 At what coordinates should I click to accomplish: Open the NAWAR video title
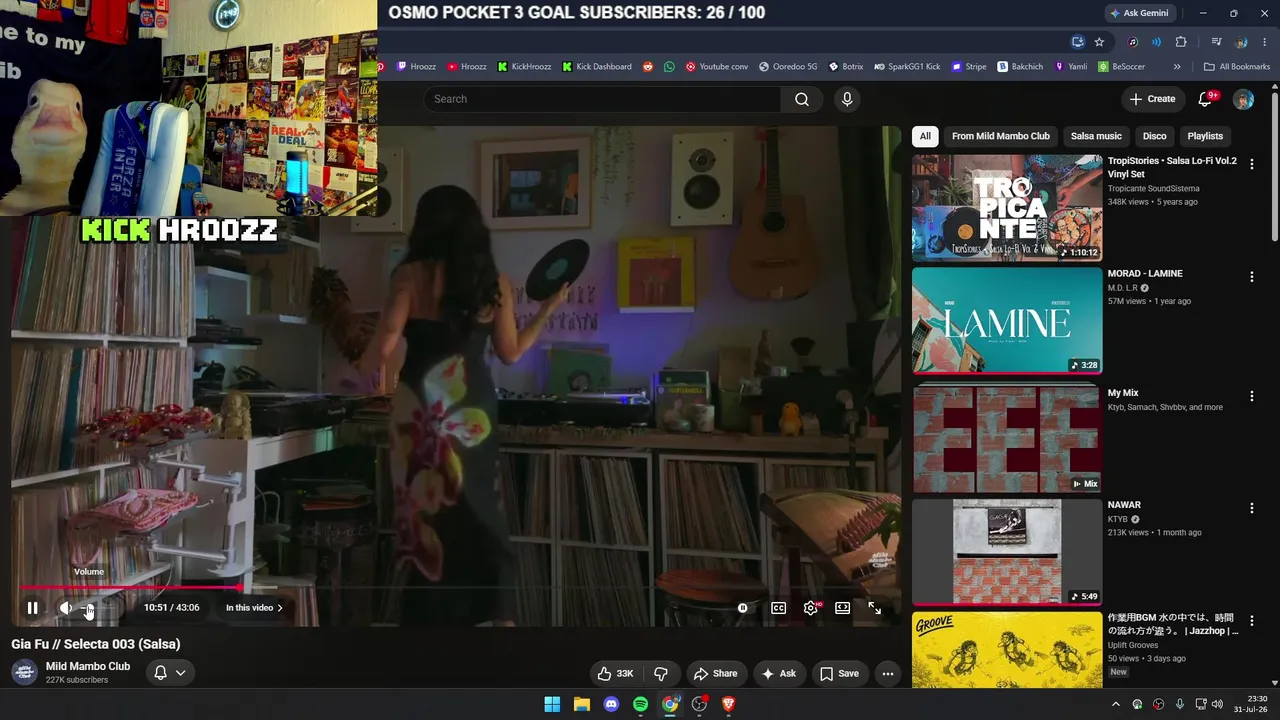tap(1124, 505)
